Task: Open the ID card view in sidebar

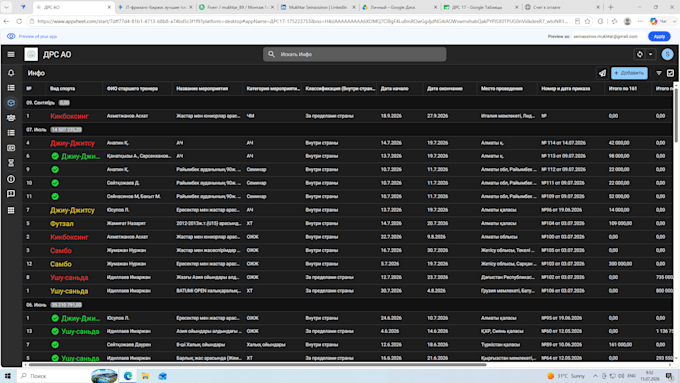Action: (11, 148)
